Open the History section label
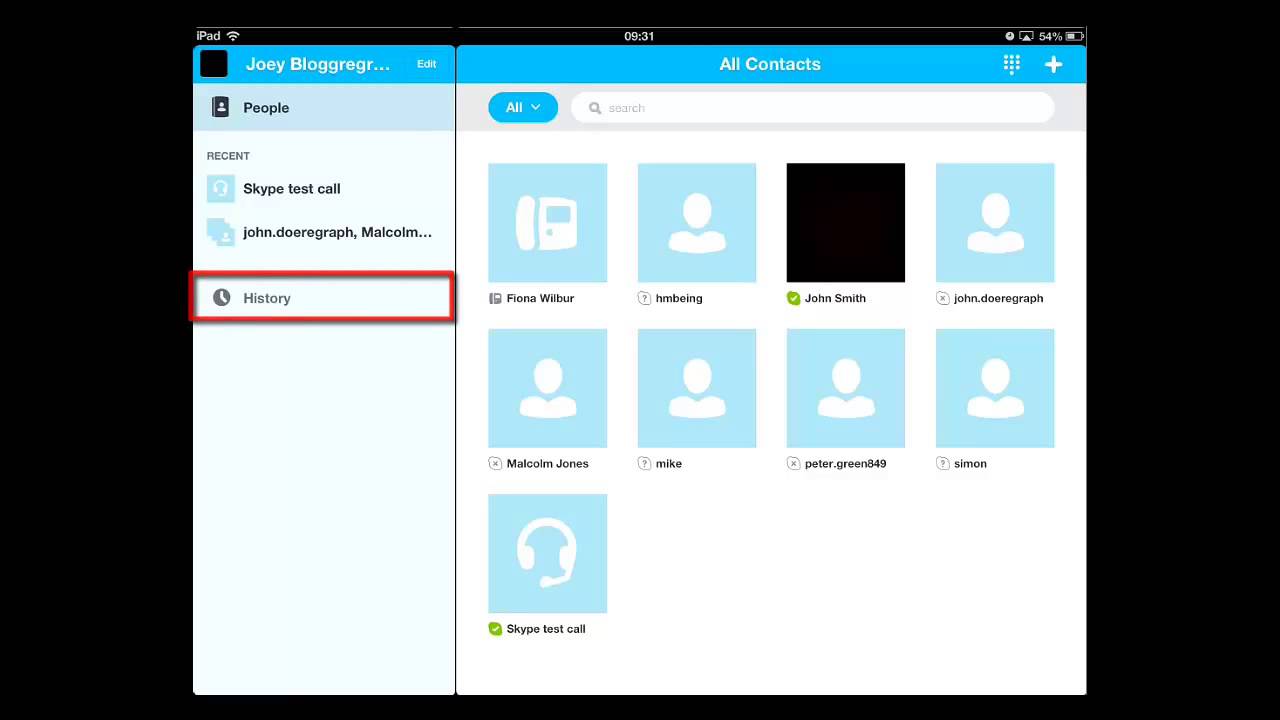 coord(267,298)
